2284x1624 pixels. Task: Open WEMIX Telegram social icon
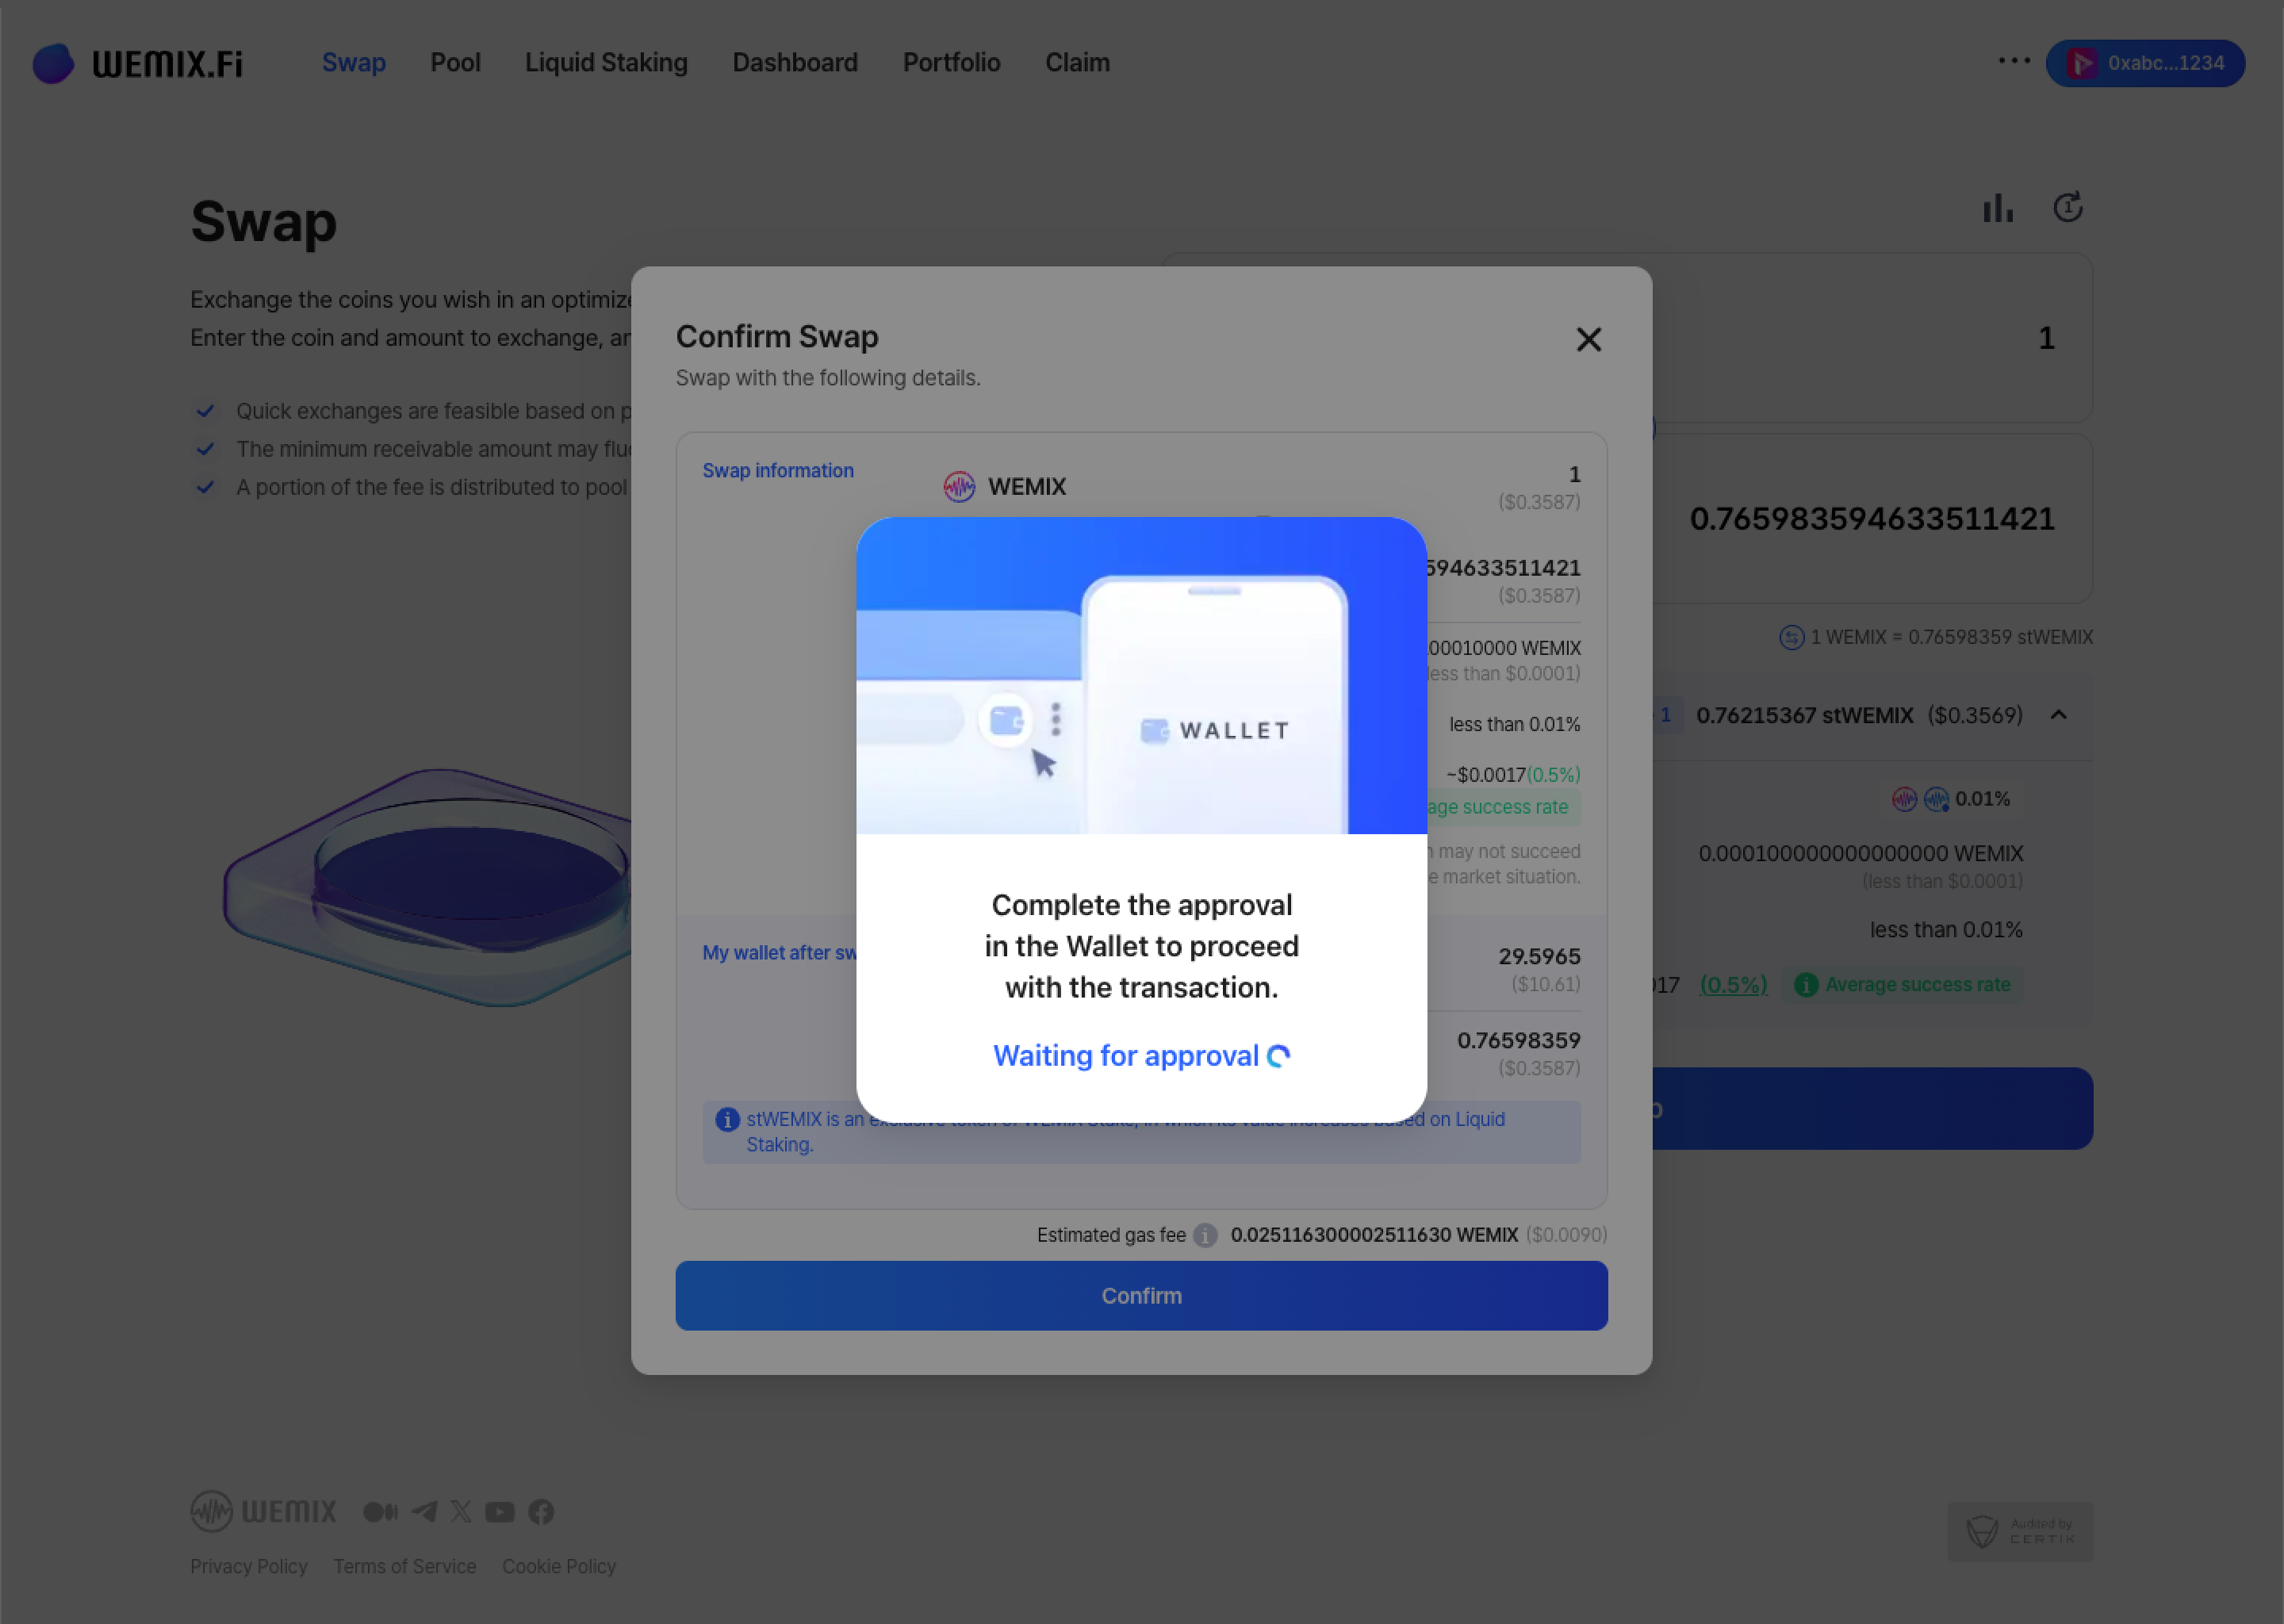point(424,1511)
